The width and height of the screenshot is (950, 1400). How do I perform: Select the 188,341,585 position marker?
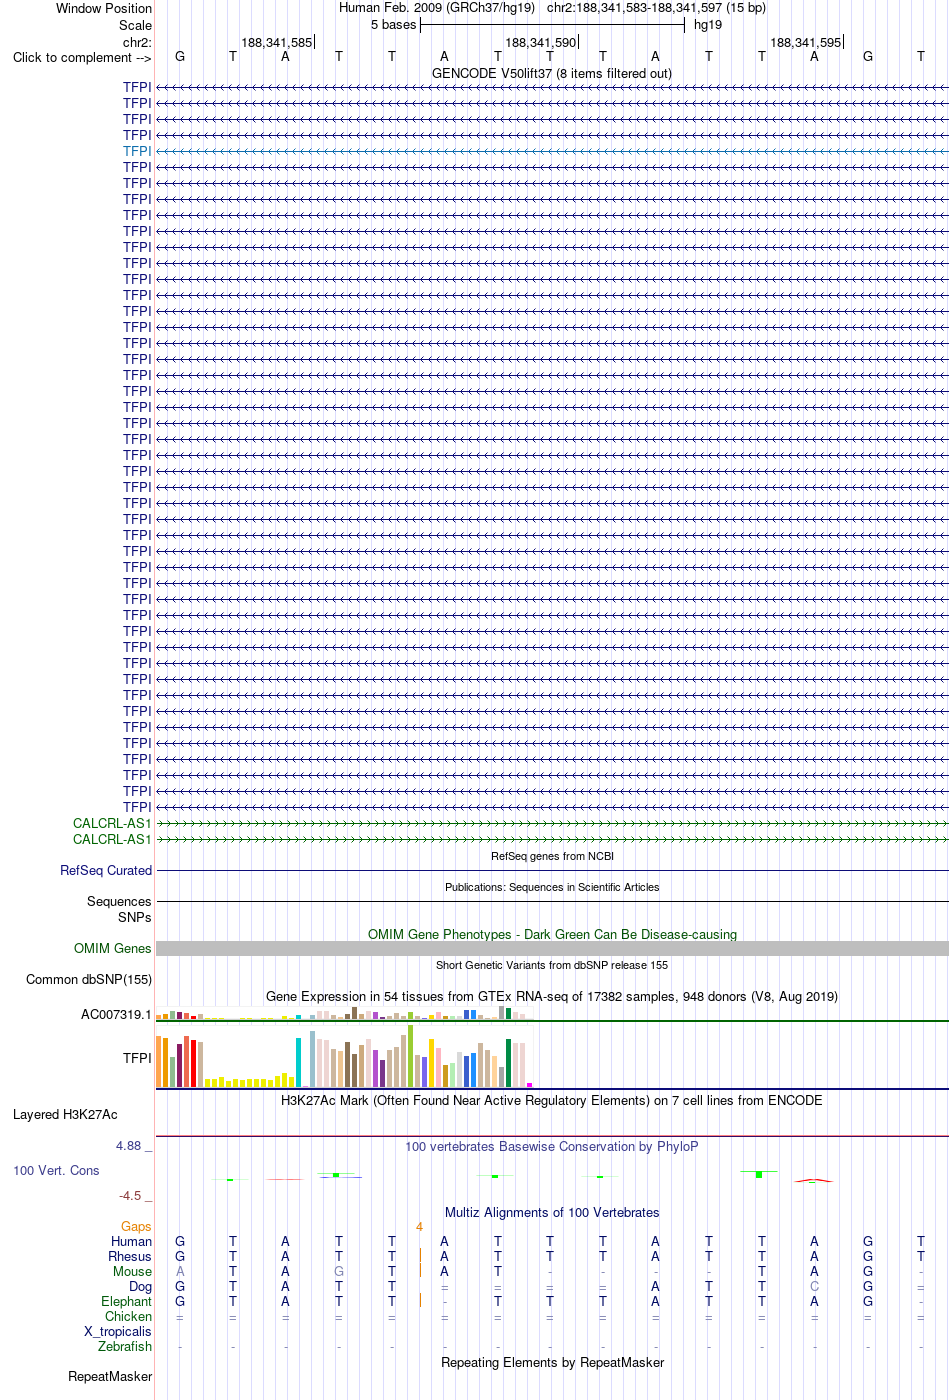[277, 43]
